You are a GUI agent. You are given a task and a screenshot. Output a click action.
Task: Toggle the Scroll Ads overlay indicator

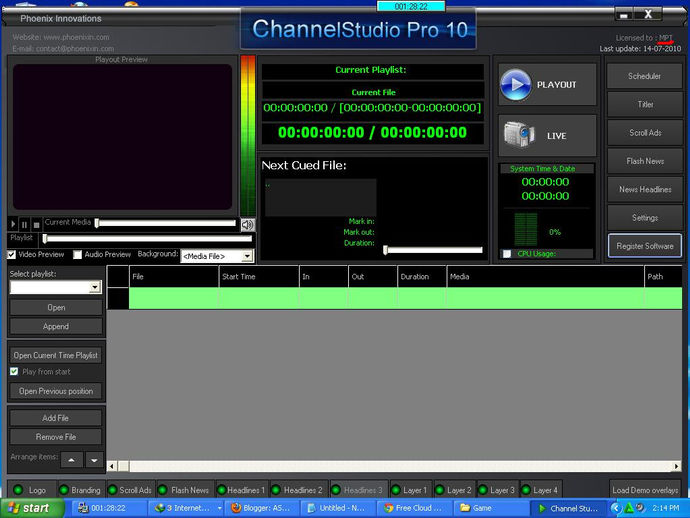click(112, 490)
